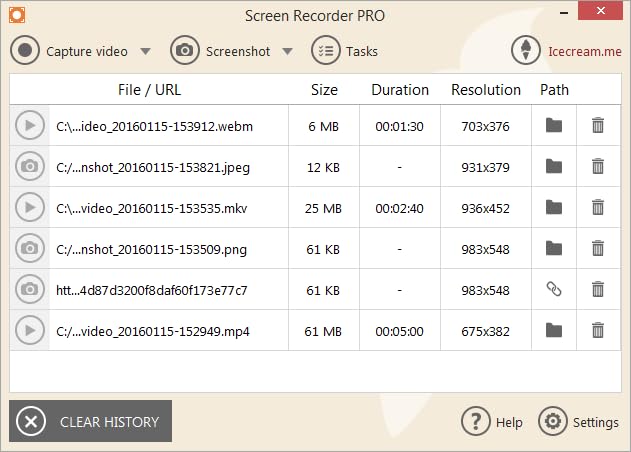Delete the 152949.mp4 recording
This screenshot has height=452, width=631.
pyautogui.click(x=598, y=330)
